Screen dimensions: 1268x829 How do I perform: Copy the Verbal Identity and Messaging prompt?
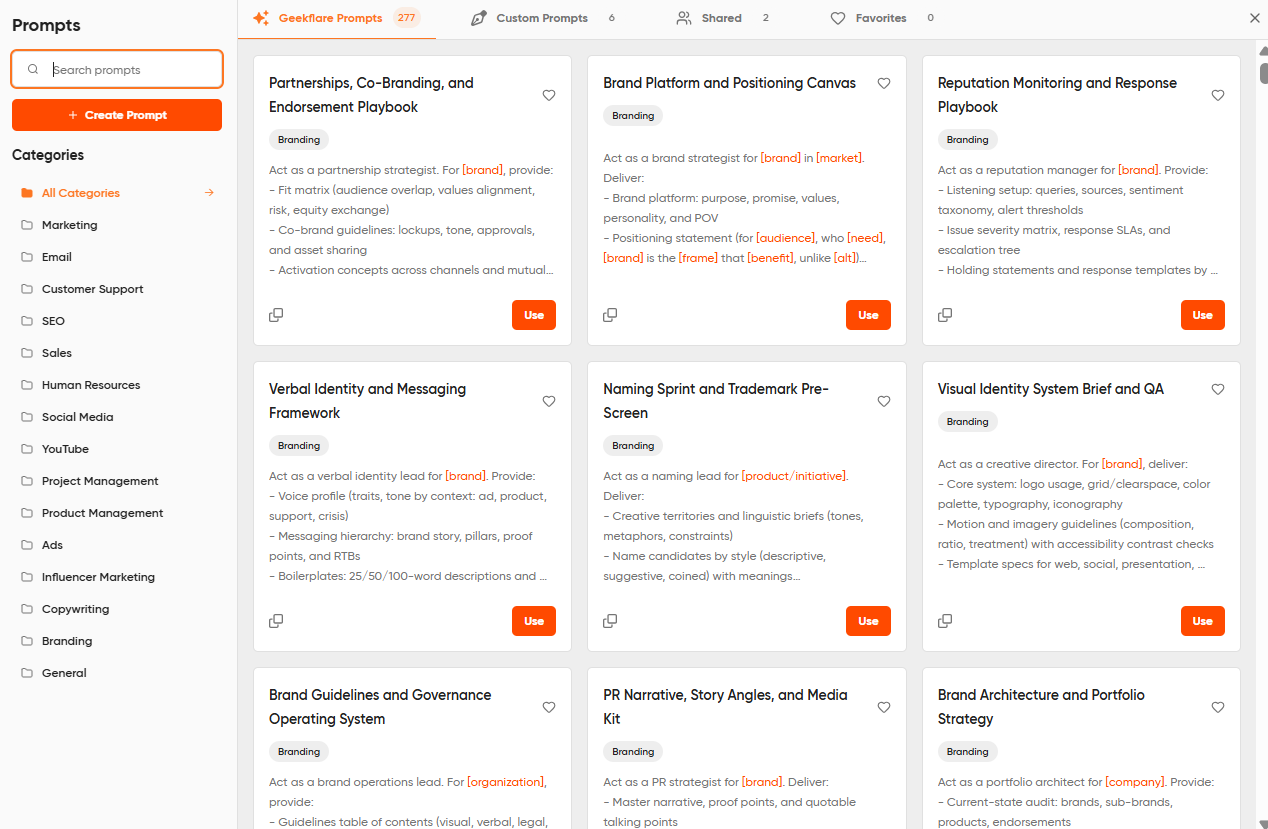point(276,621)
